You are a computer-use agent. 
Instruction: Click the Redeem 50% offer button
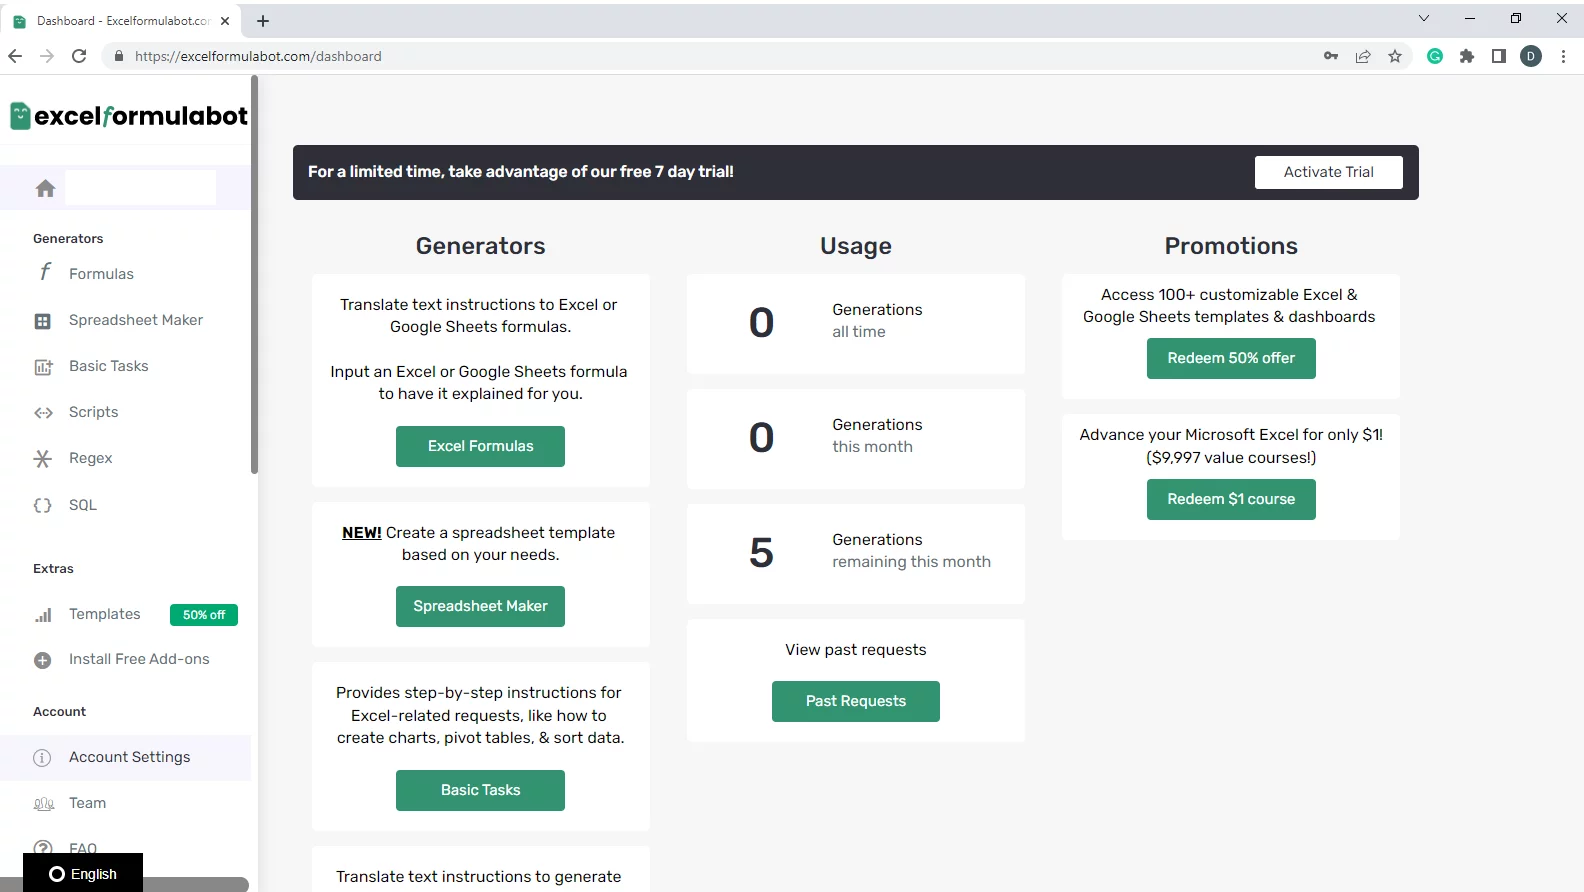[1230, 358]
